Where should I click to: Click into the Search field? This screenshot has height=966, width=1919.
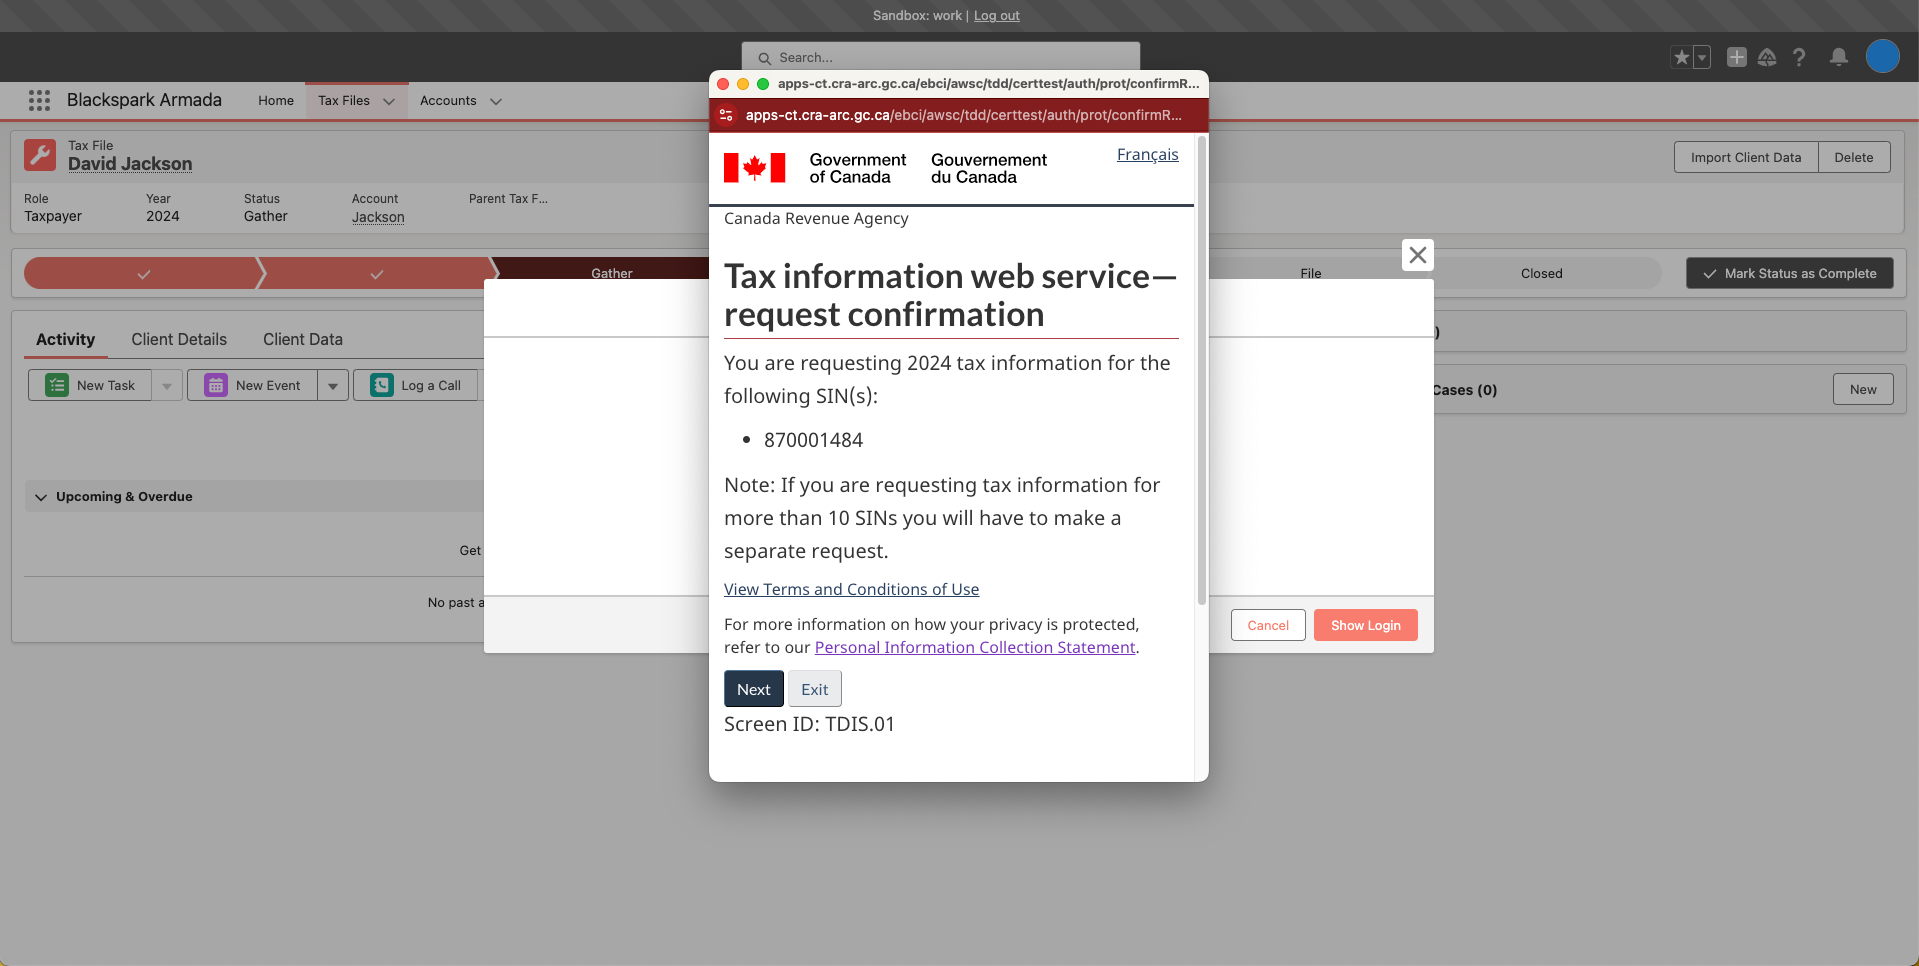click(941, 57)
